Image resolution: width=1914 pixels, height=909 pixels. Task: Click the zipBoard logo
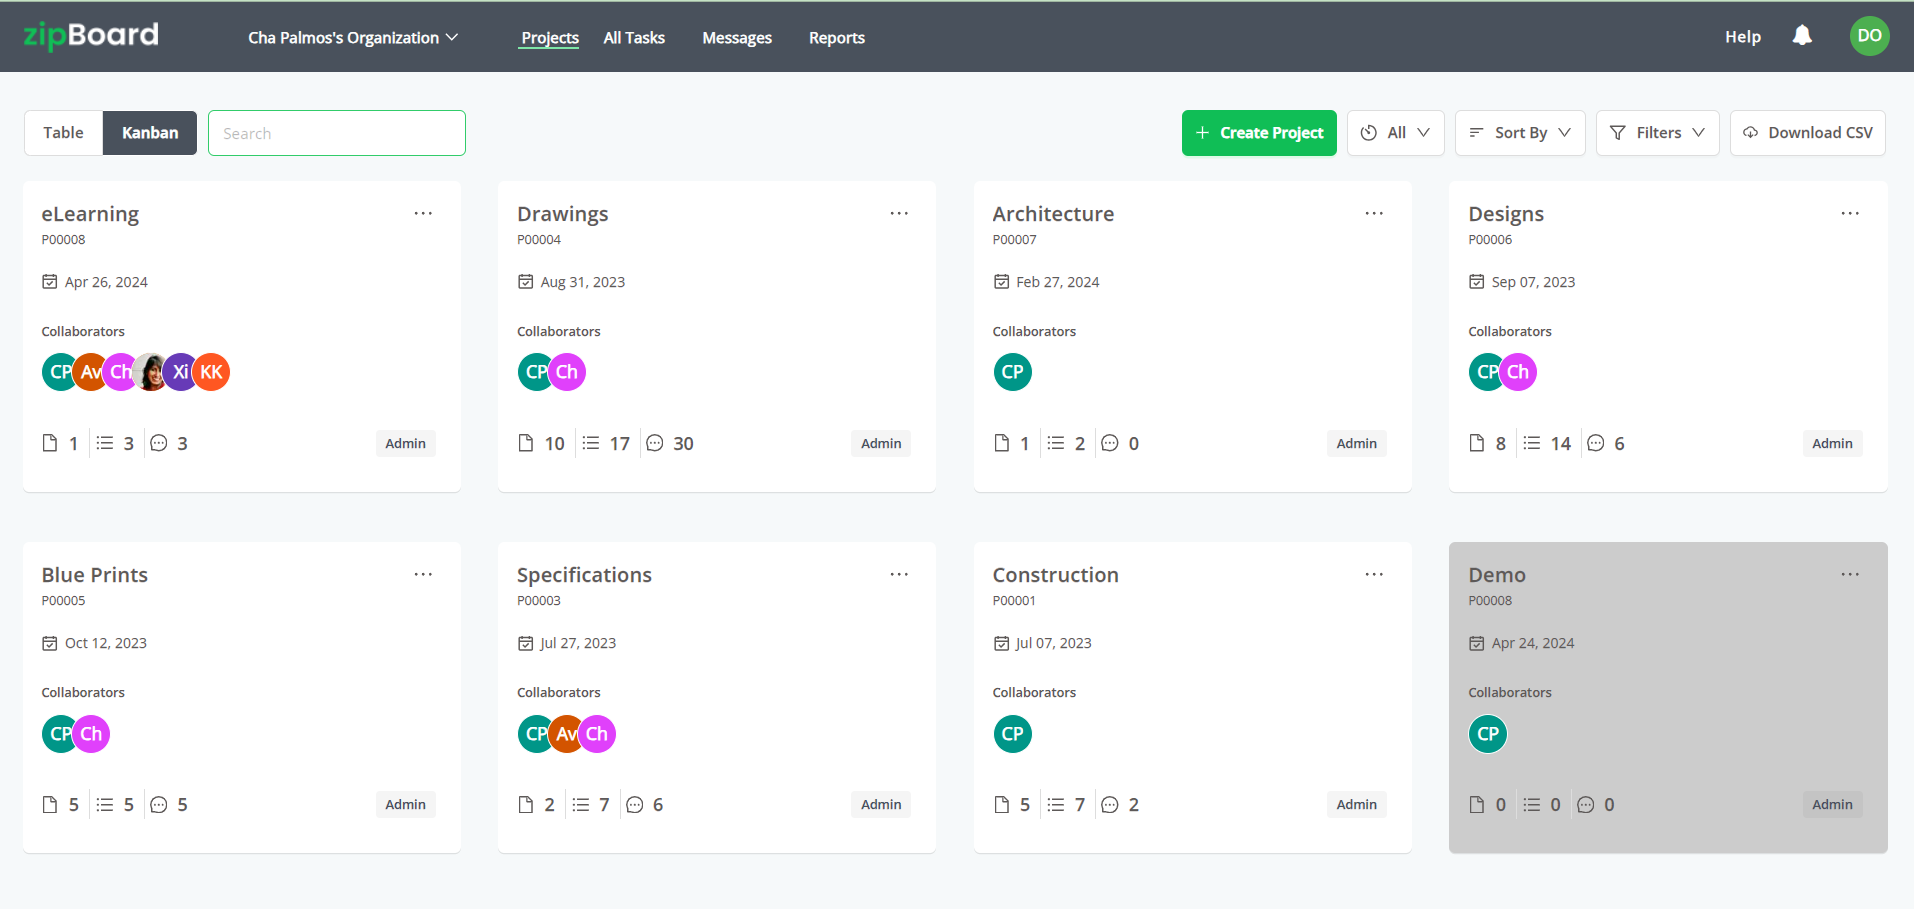(89, 35)
